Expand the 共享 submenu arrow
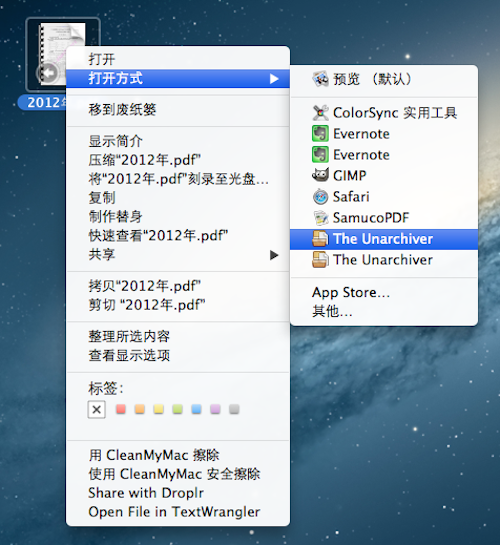The height and width of the screenshot is (545, 500). pyautogui.click(x=274, y=255)
